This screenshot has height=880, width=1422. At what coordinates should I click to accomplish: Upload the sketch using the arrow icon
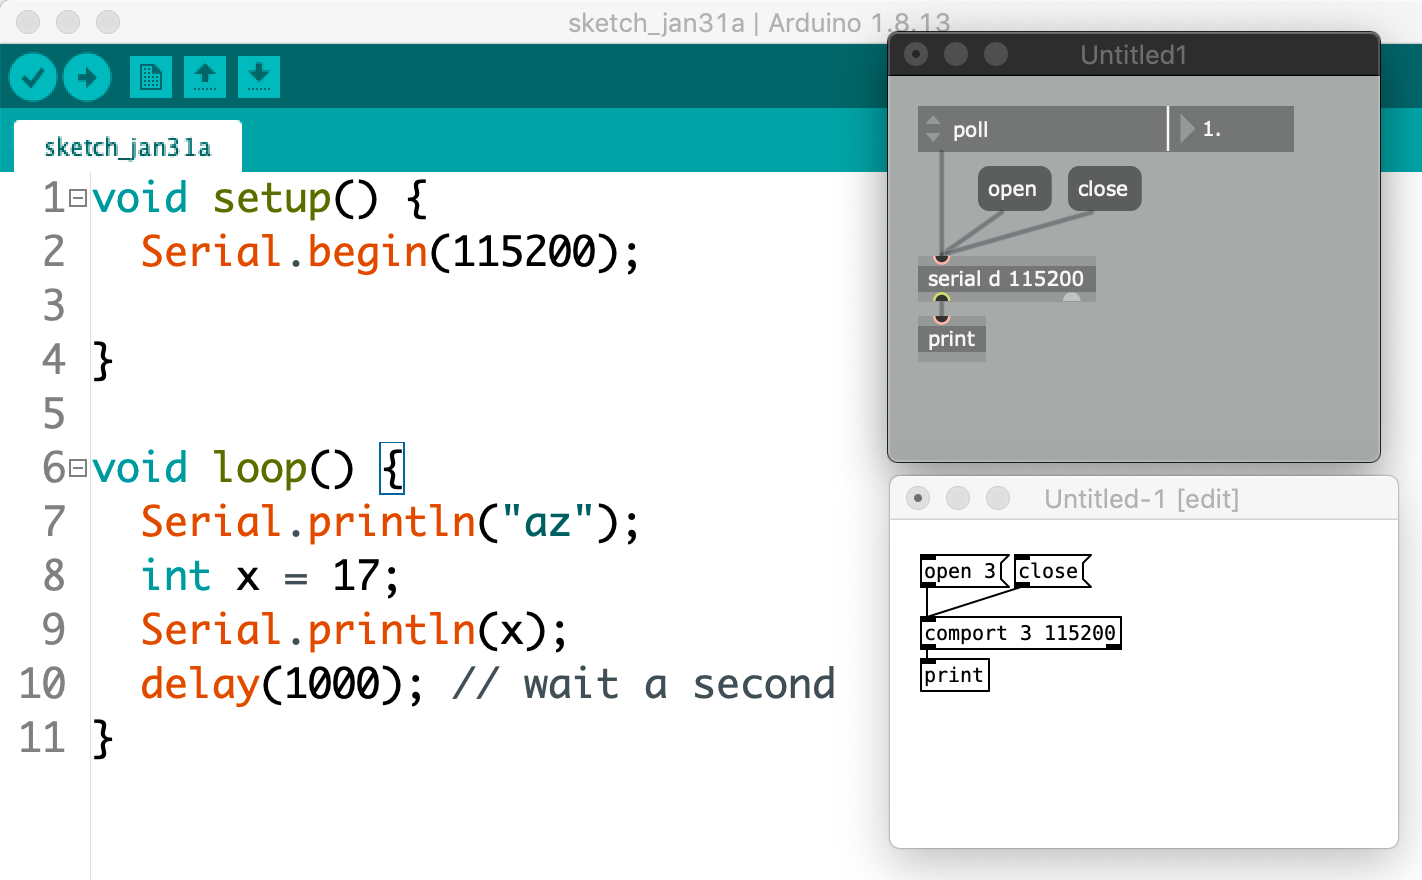pos(87,76)
